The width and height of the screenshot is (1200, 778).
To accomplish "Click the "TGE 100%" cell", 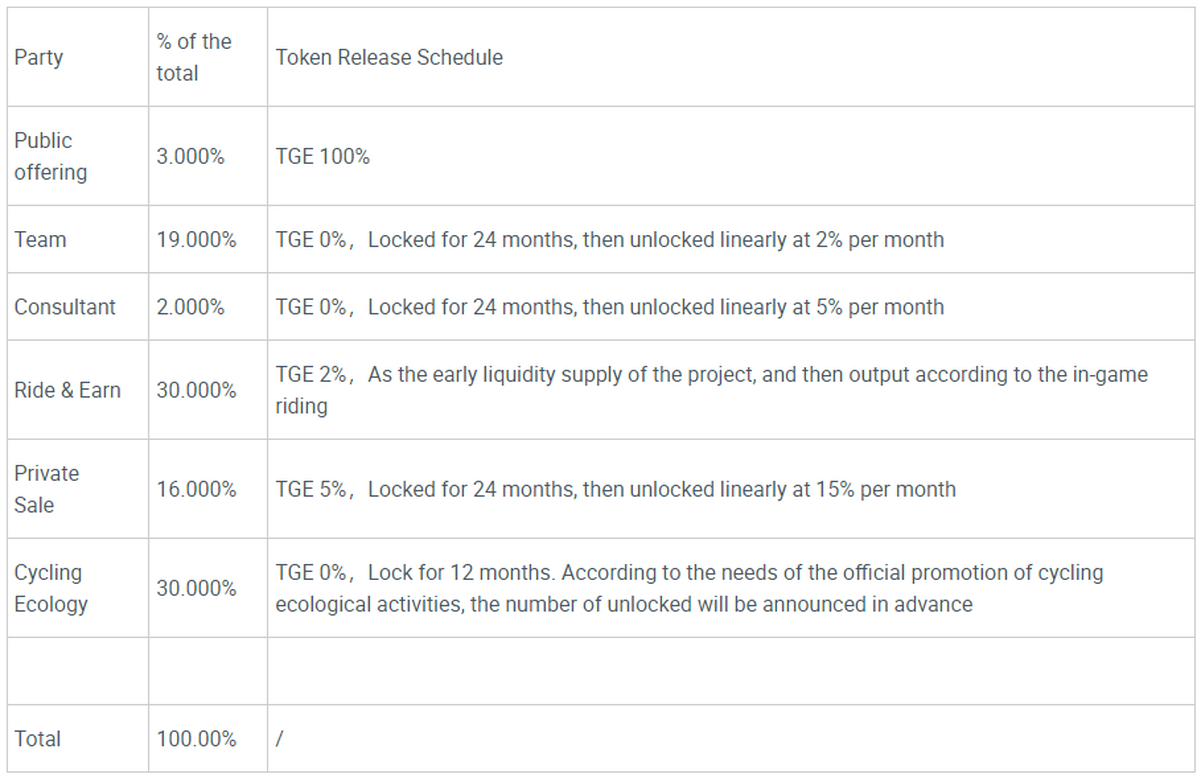I will pyautogui.click(x=323, y=157).
